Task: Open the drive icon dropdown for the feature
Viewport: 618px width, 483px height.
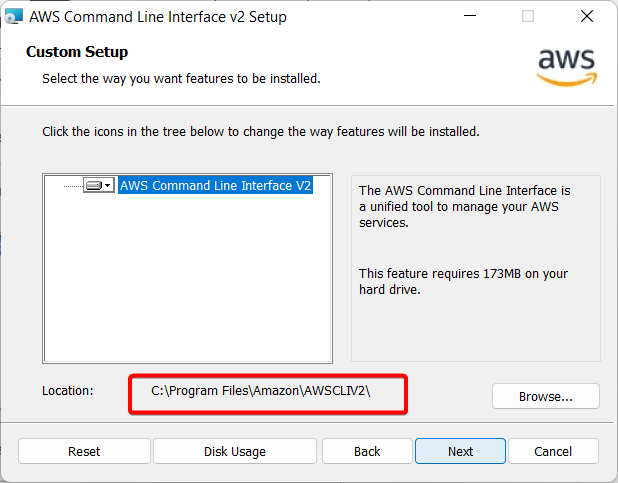Action: (x=99, y=186)
